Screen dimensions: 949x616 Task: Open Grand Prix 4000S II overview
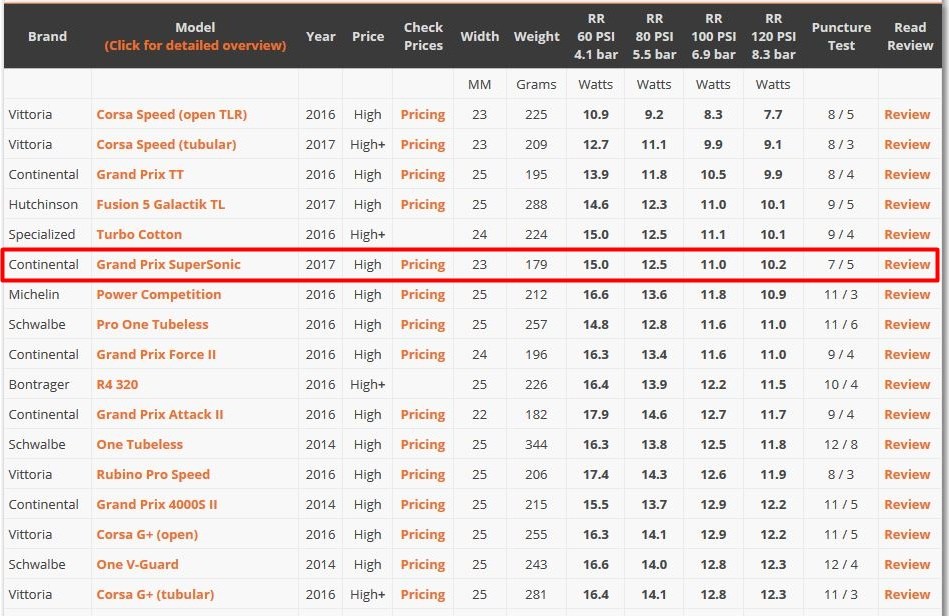(157, 505)
